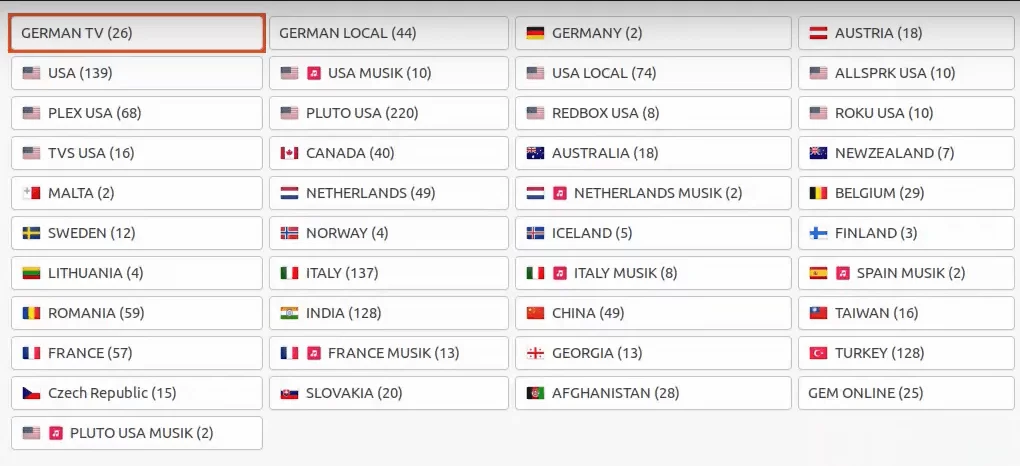Open the GERMAN TV (26) category

[137, 33]
